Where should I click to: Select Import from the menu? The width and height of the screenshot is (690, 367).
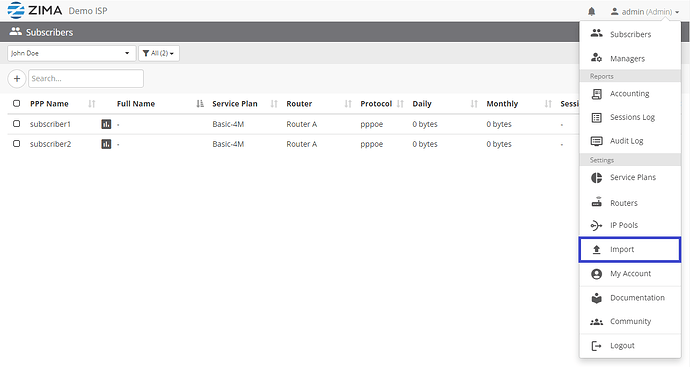(x=630, y=250)
